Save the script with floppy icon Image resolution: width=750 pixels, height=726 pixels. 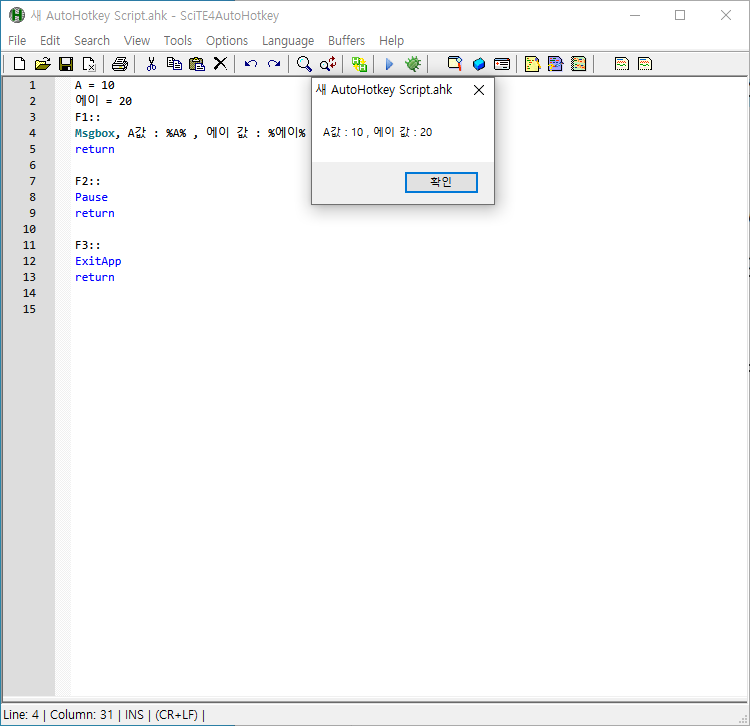tap(66, 64)
